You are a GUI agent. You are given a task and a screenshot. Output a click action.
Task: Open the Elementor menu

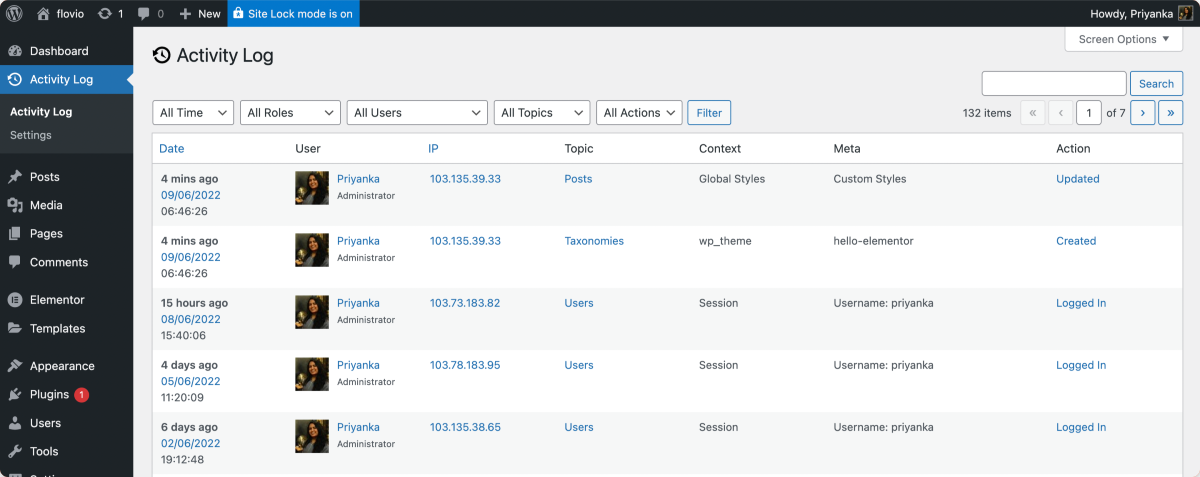click(x=66, y=300)
